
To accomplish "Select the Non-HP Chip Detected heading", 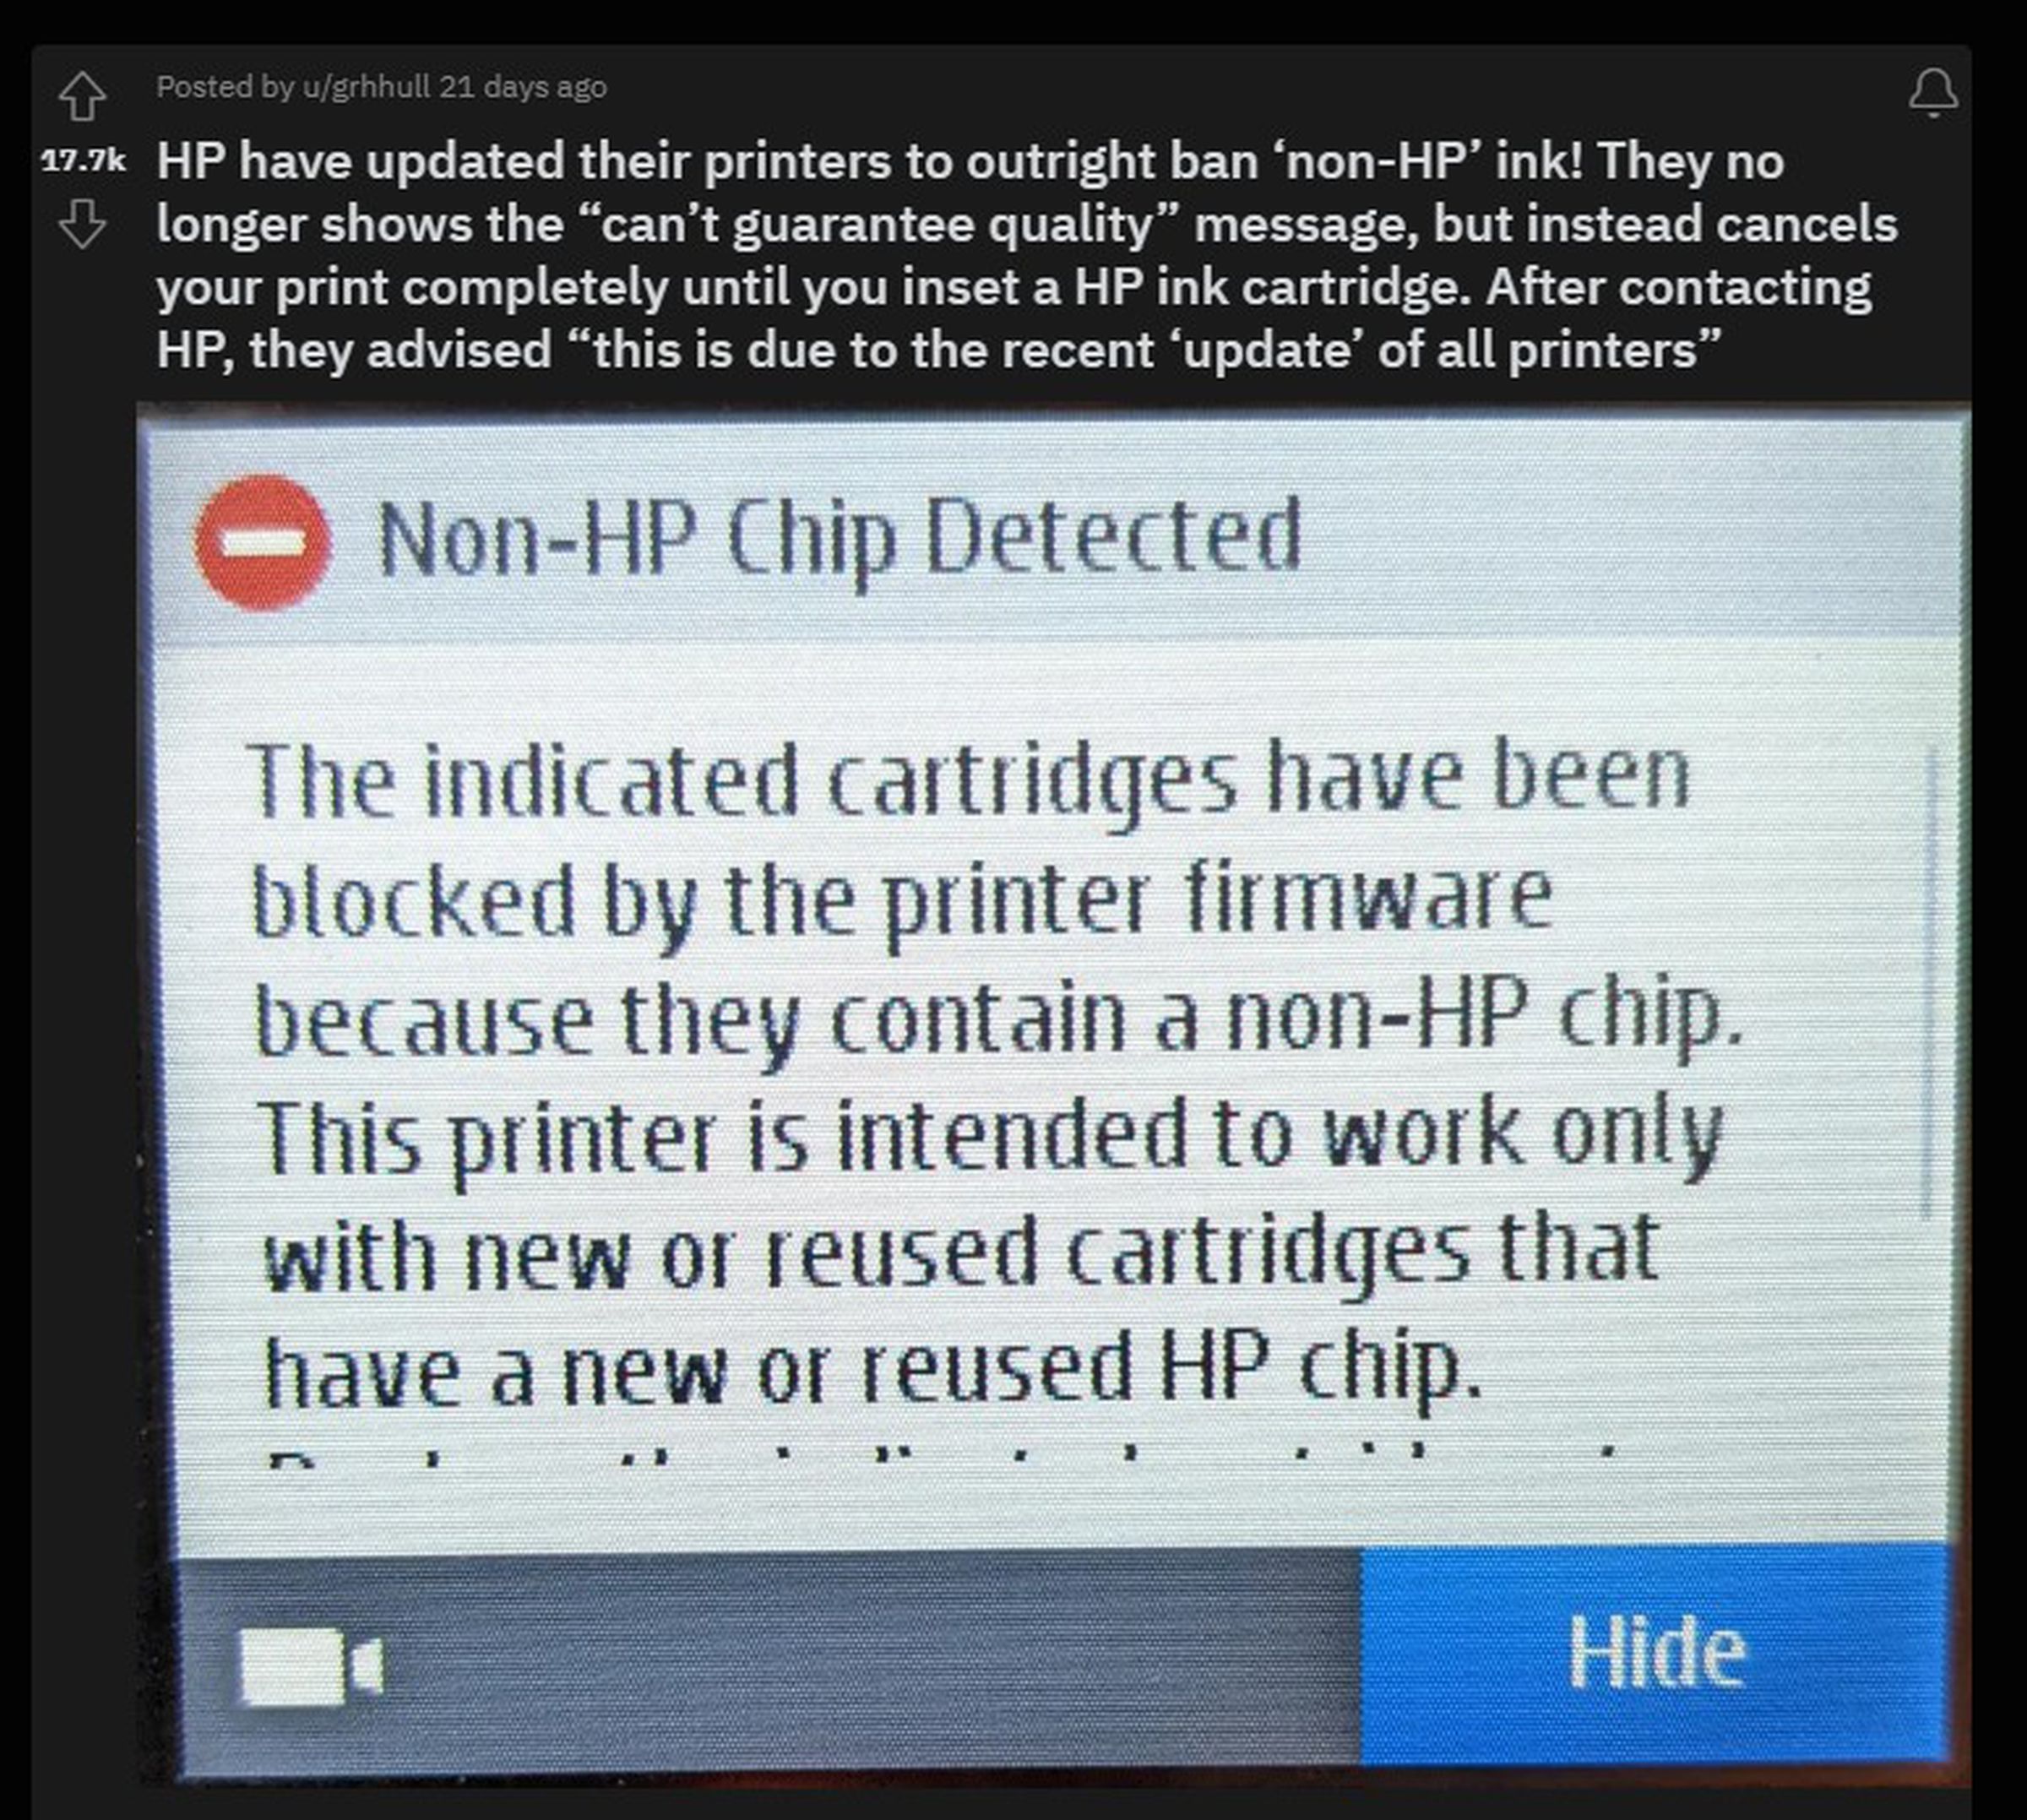I will click(839, 538).
